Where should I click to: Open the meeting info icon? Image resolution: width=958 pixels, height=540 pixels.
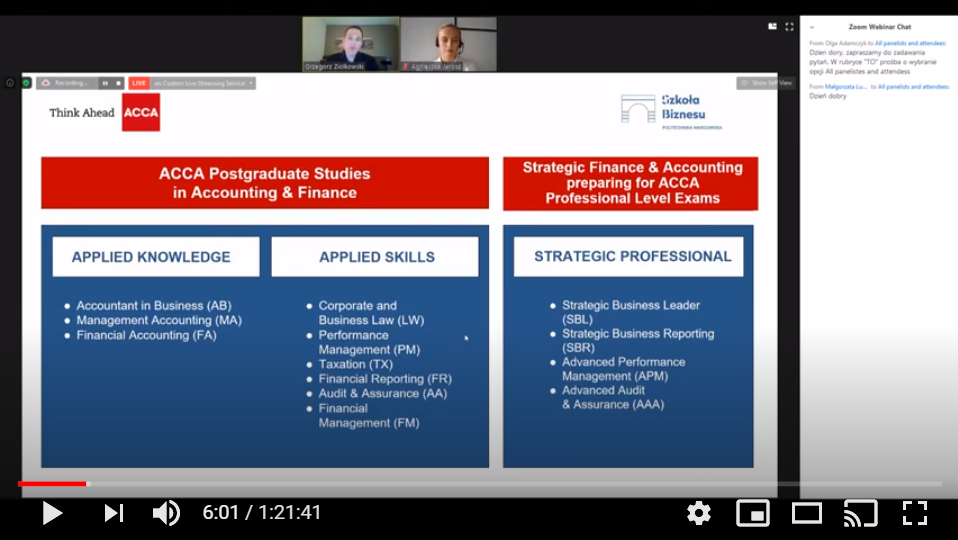coord(10,83)
